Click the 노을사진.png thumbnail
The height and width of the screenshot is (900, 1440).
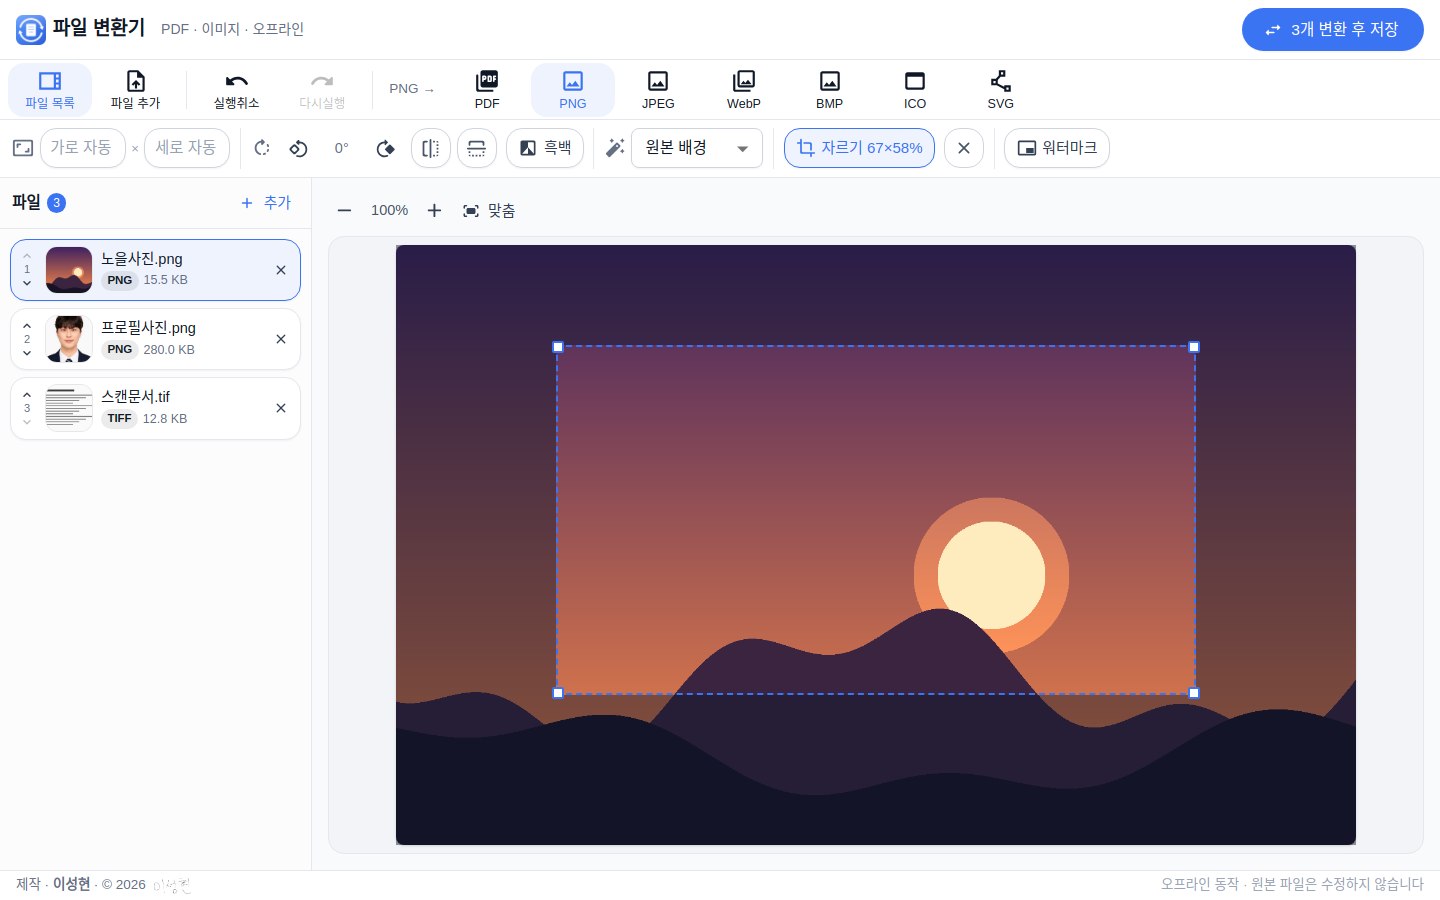tap(69, 270)
